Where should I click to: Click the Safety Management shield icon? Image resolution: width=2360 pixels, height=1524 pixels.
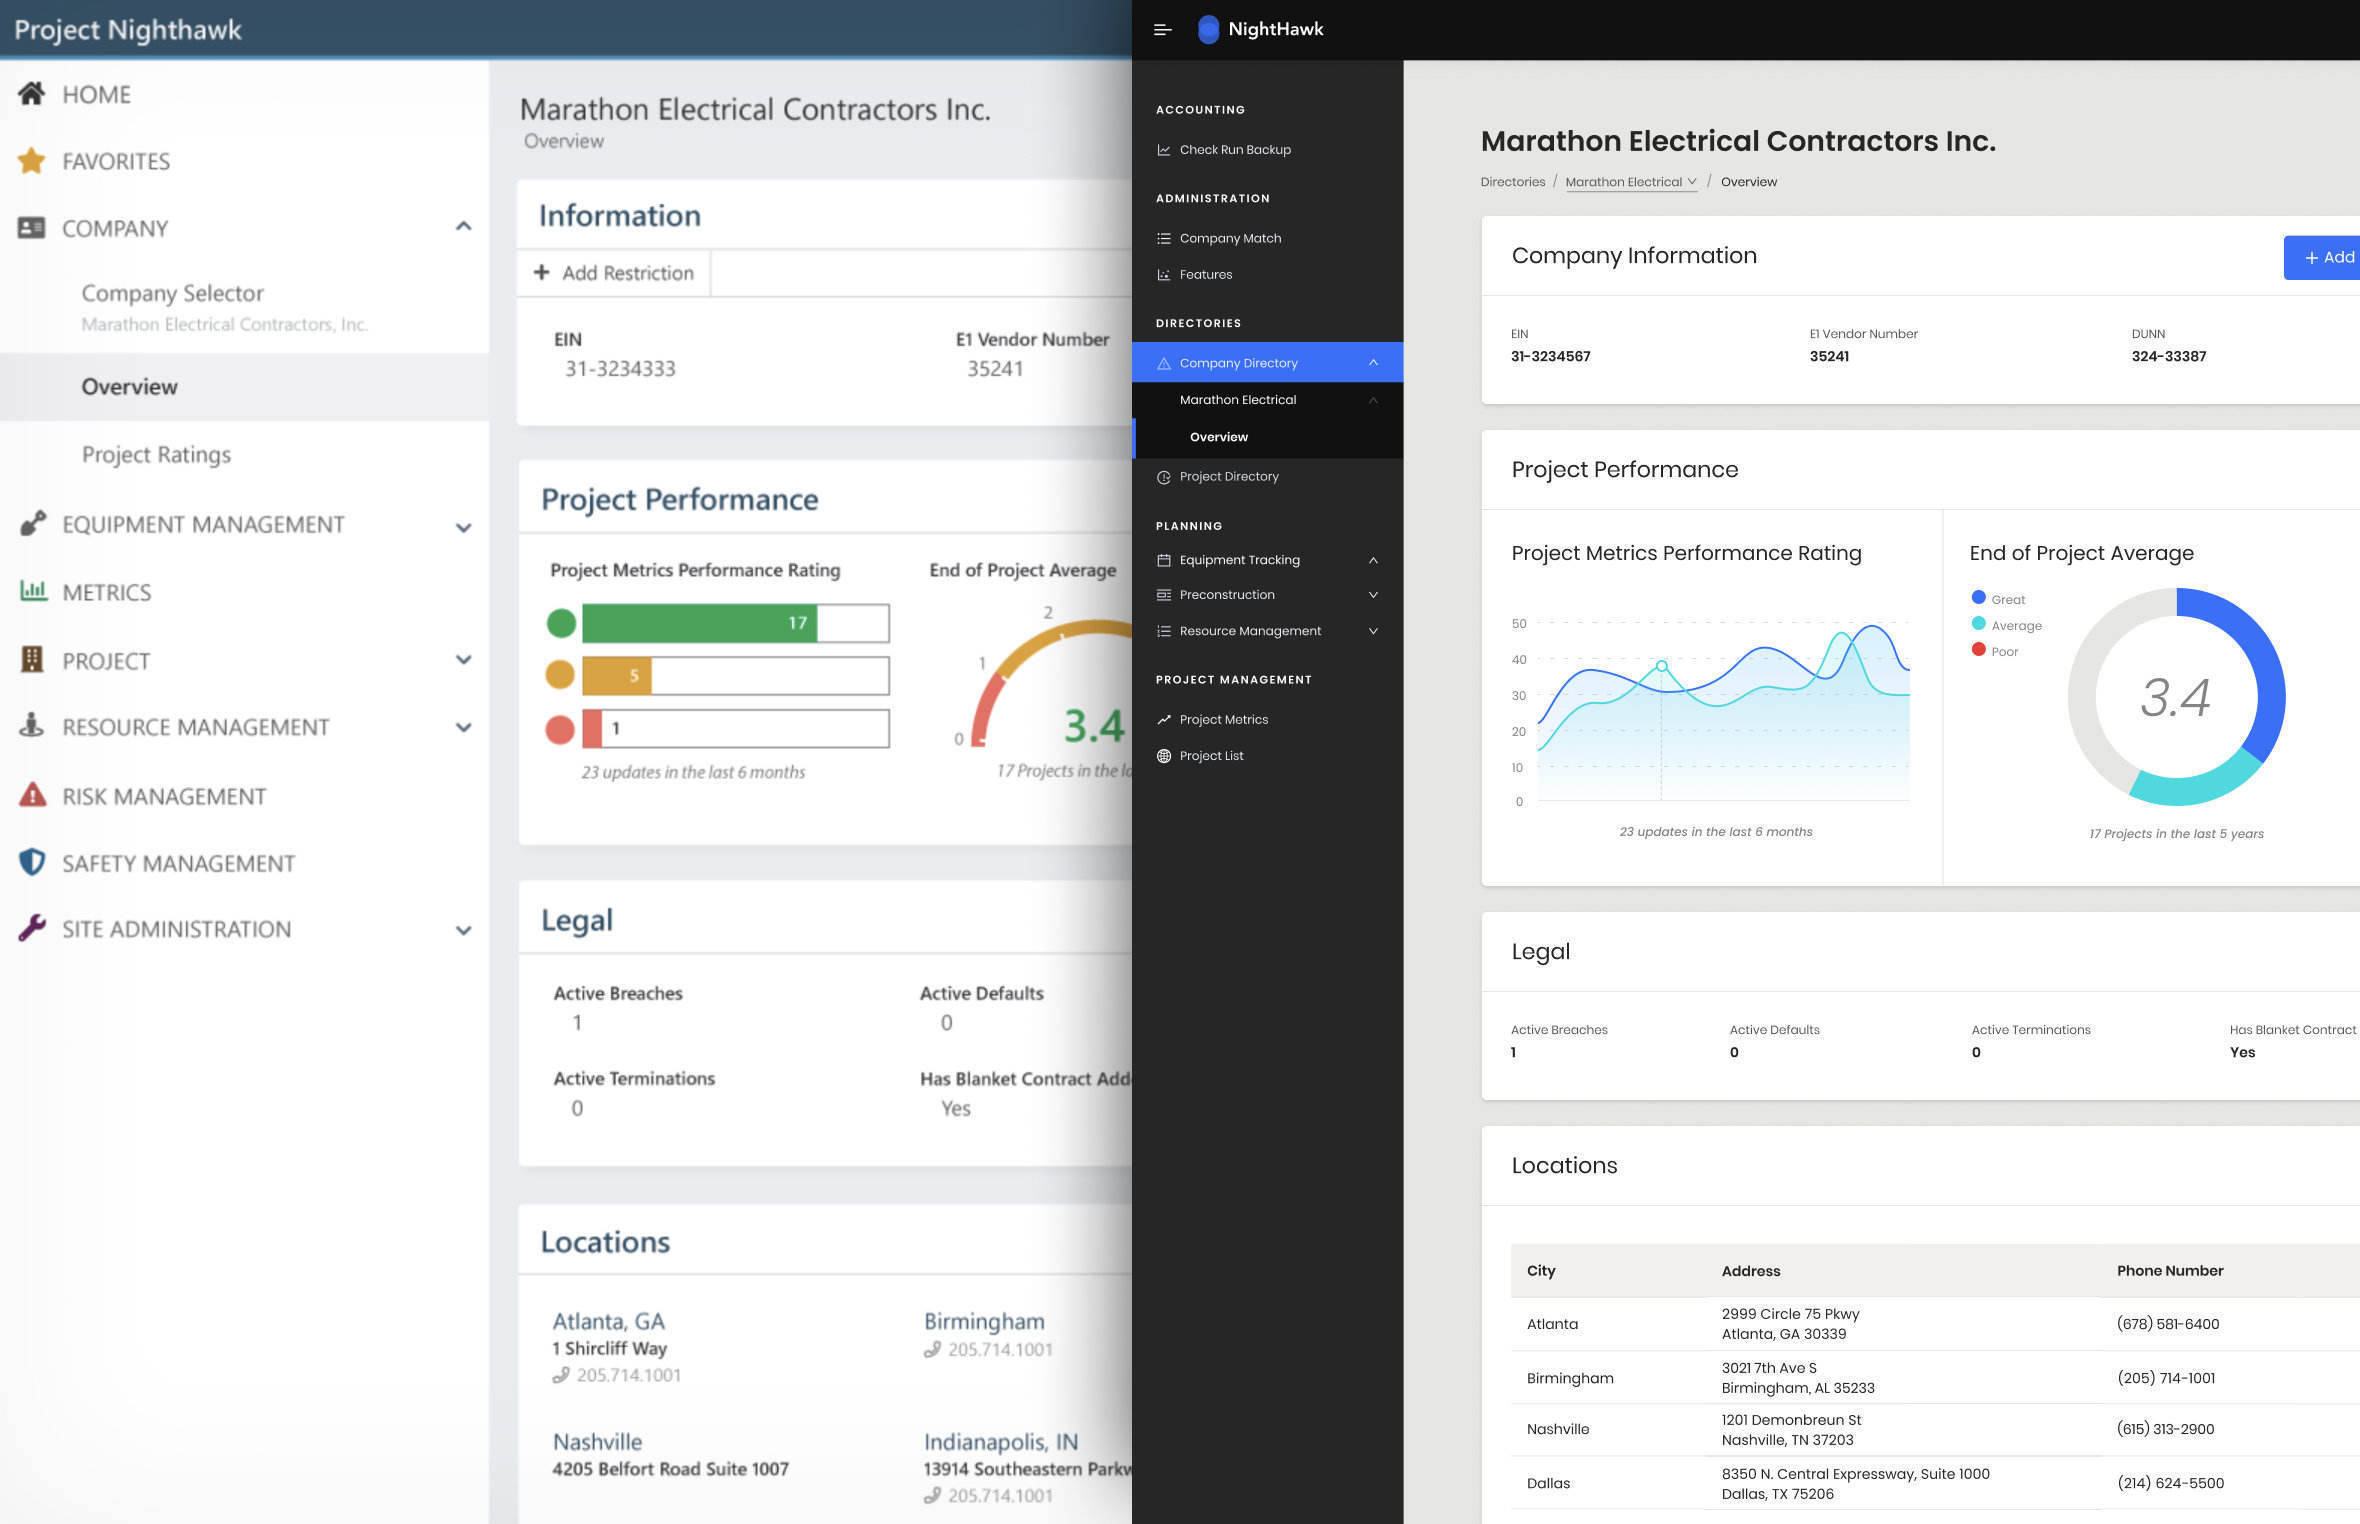click(32, 862)
